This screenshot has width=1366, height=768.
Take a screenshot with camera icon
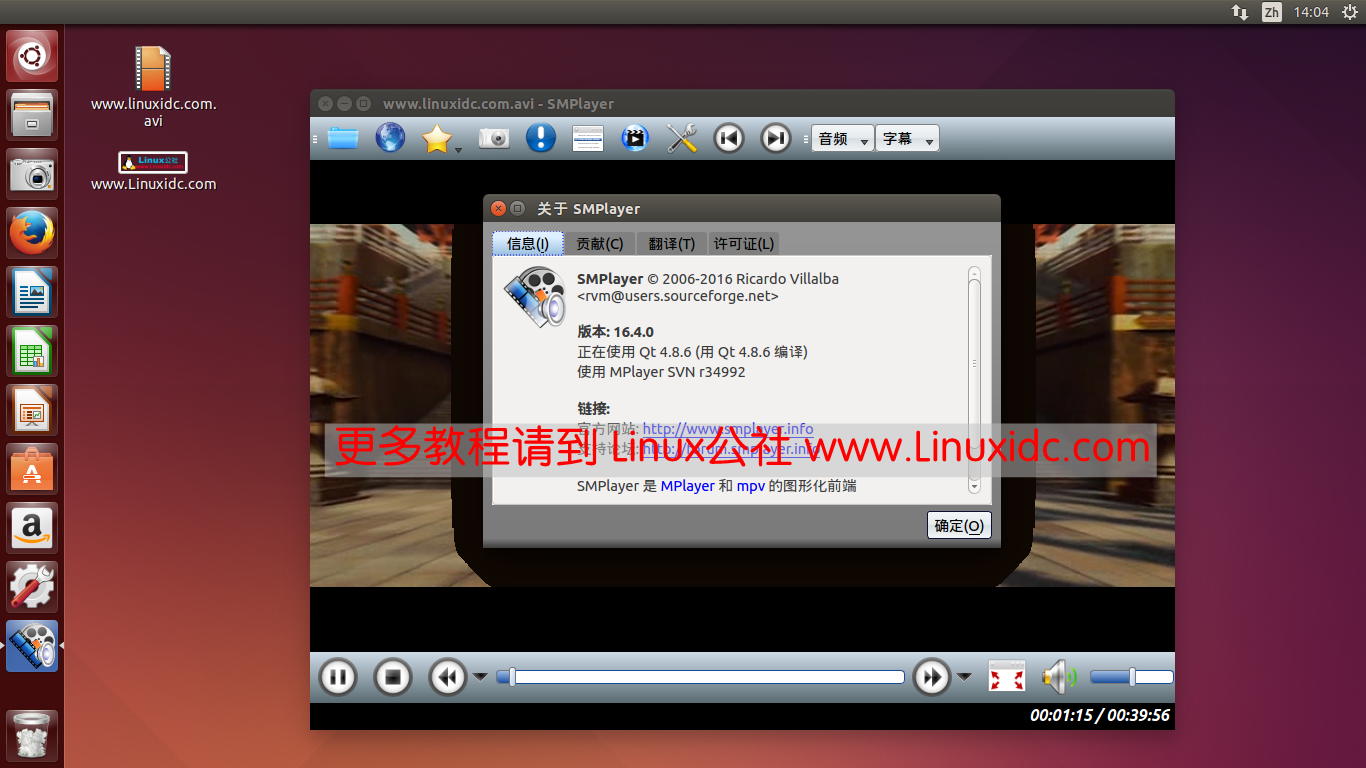click(494, 138)
